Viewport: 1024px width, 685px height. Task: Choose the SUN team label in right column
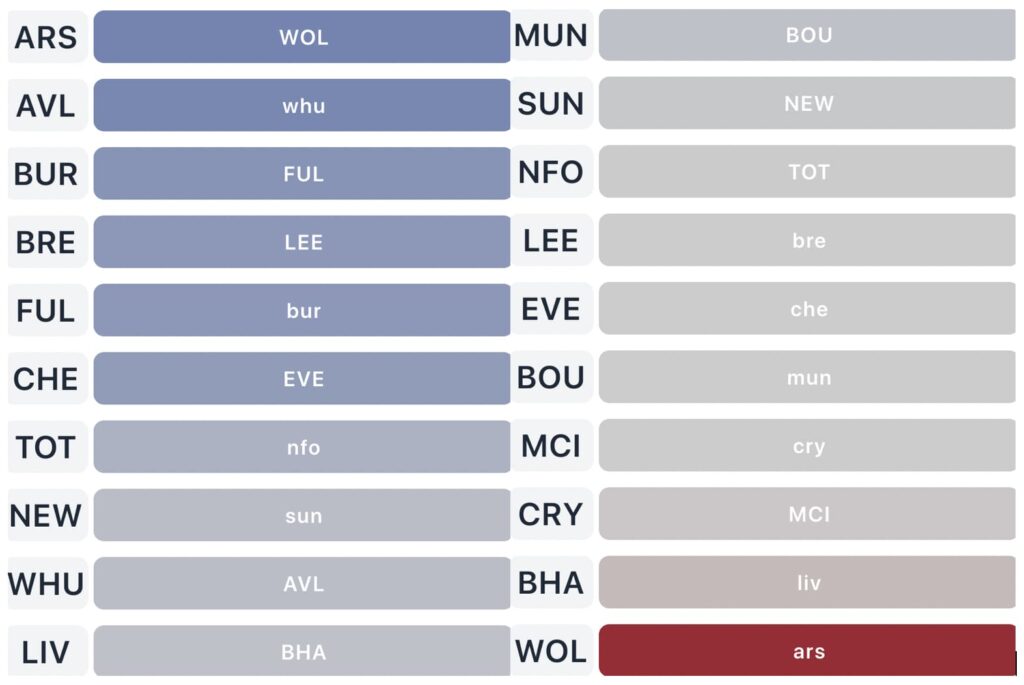point(551,103)
